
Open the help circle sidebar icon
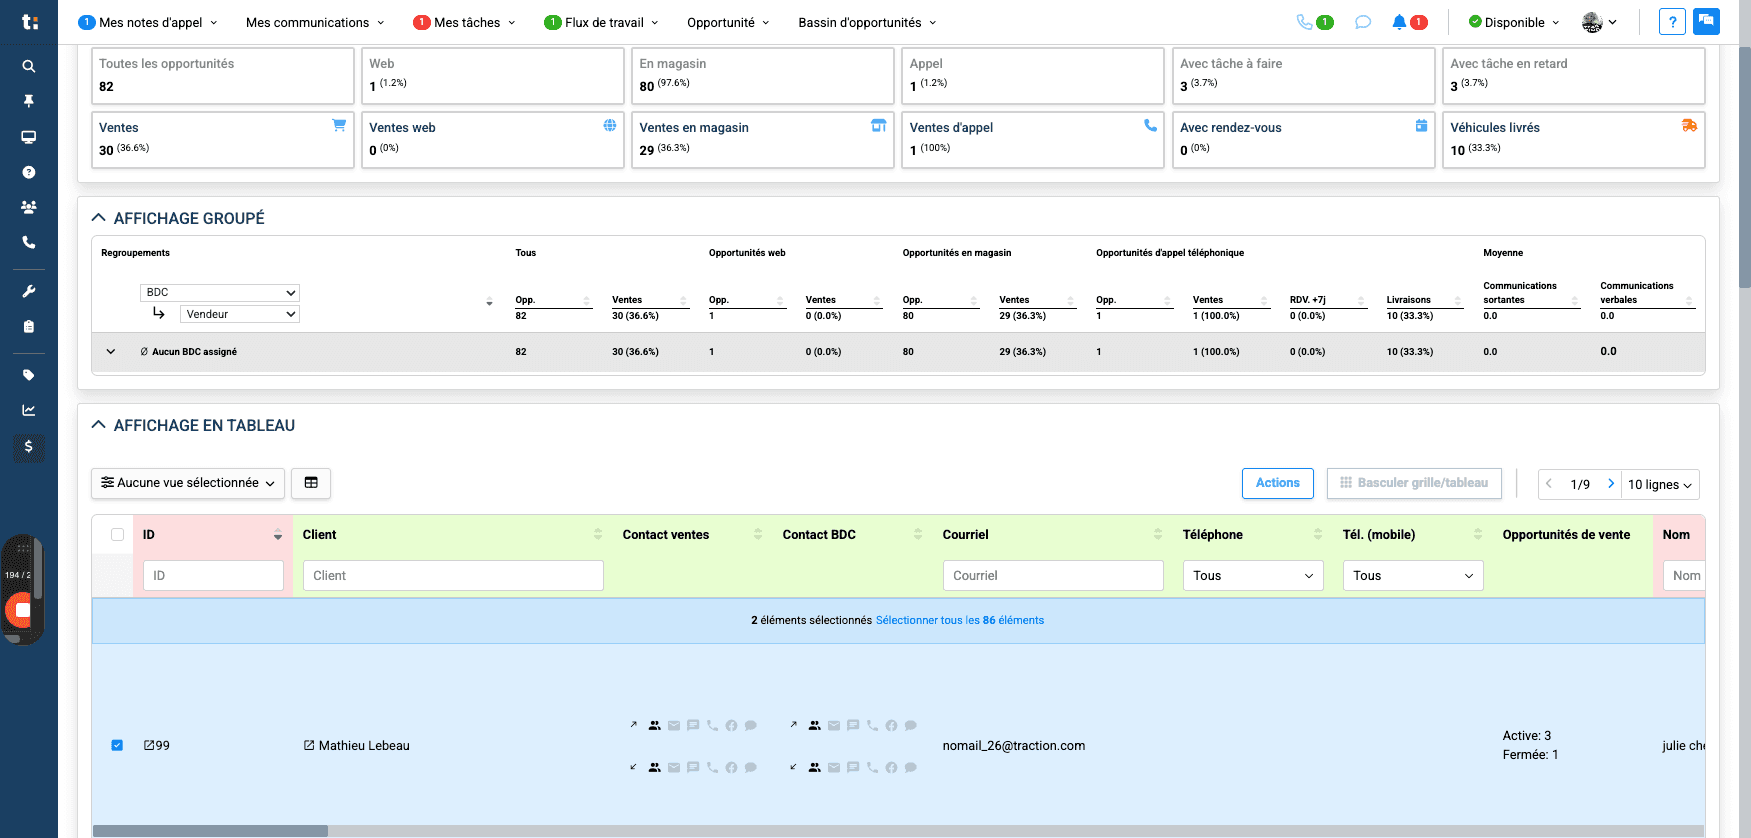click(x=29, y=172)
